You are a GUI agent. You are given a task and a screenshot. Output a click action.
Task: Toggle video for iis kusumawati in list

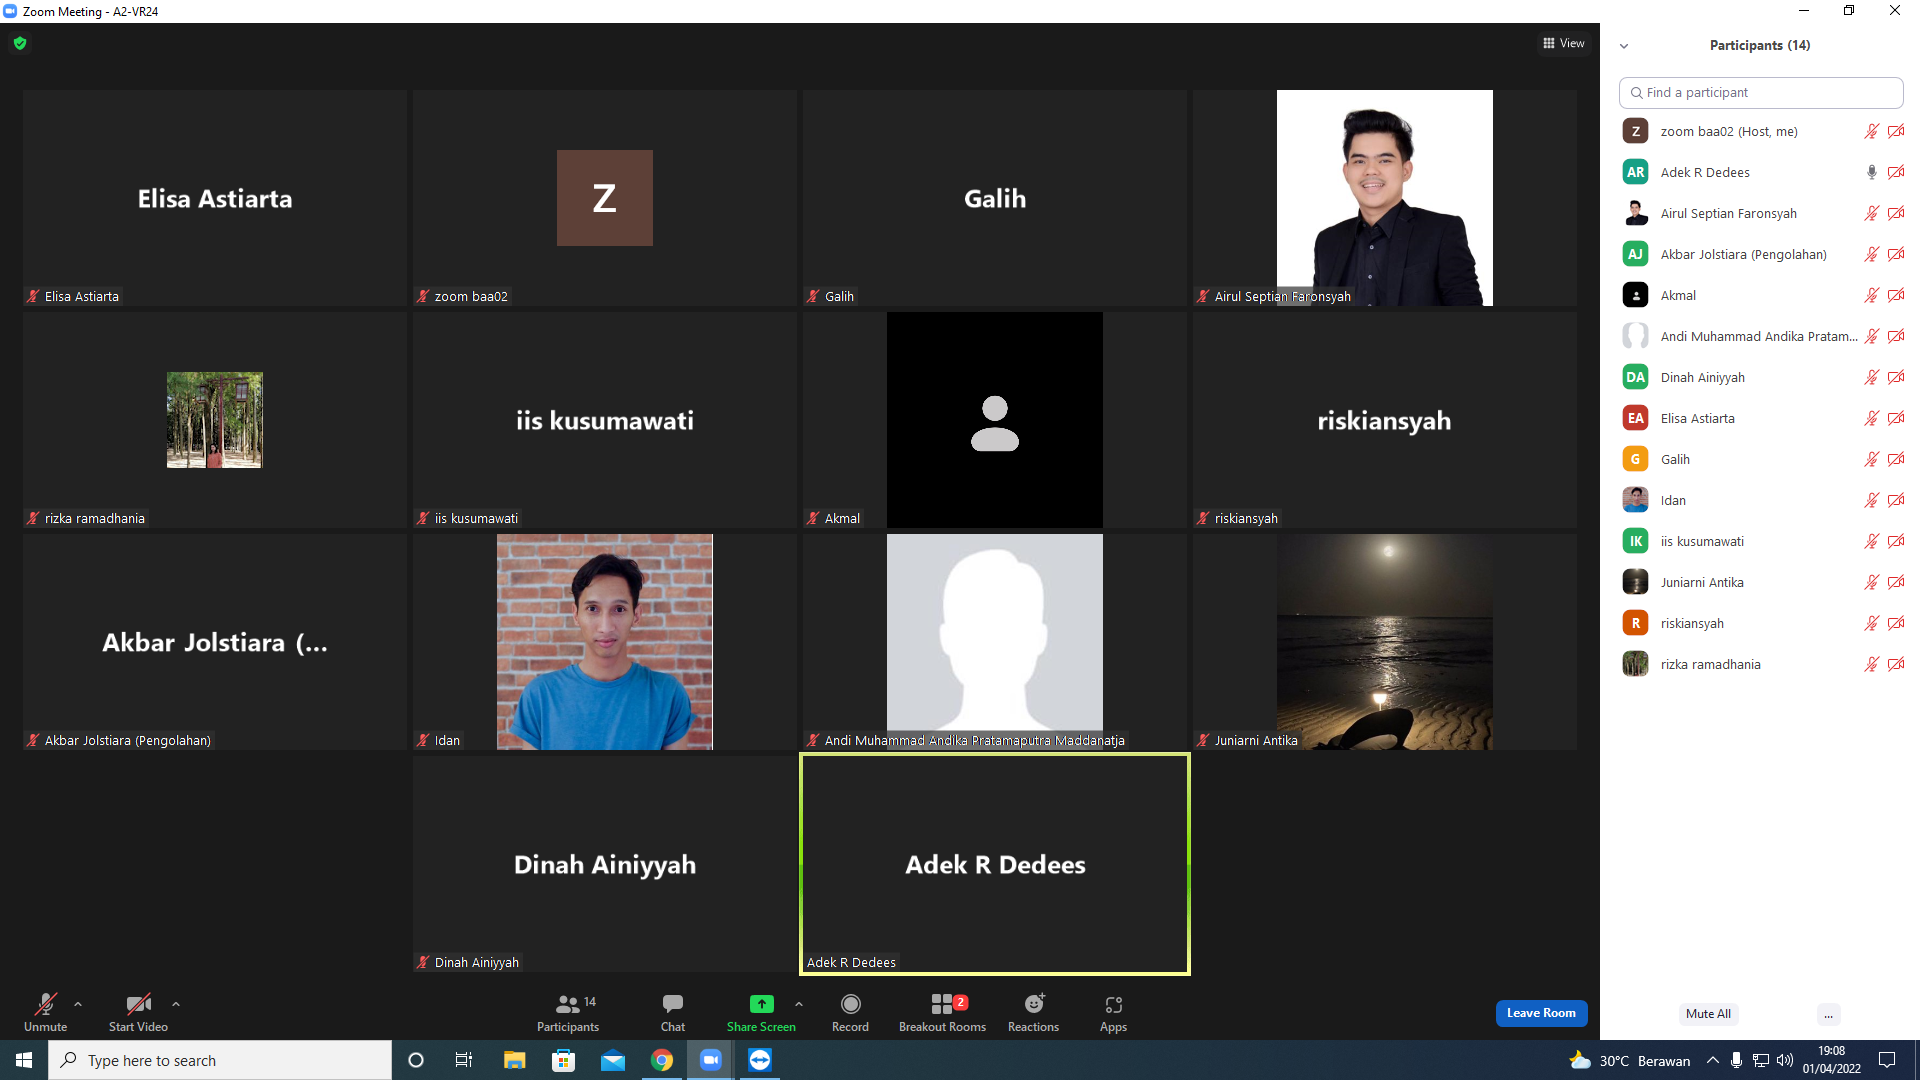(1895, 541)
